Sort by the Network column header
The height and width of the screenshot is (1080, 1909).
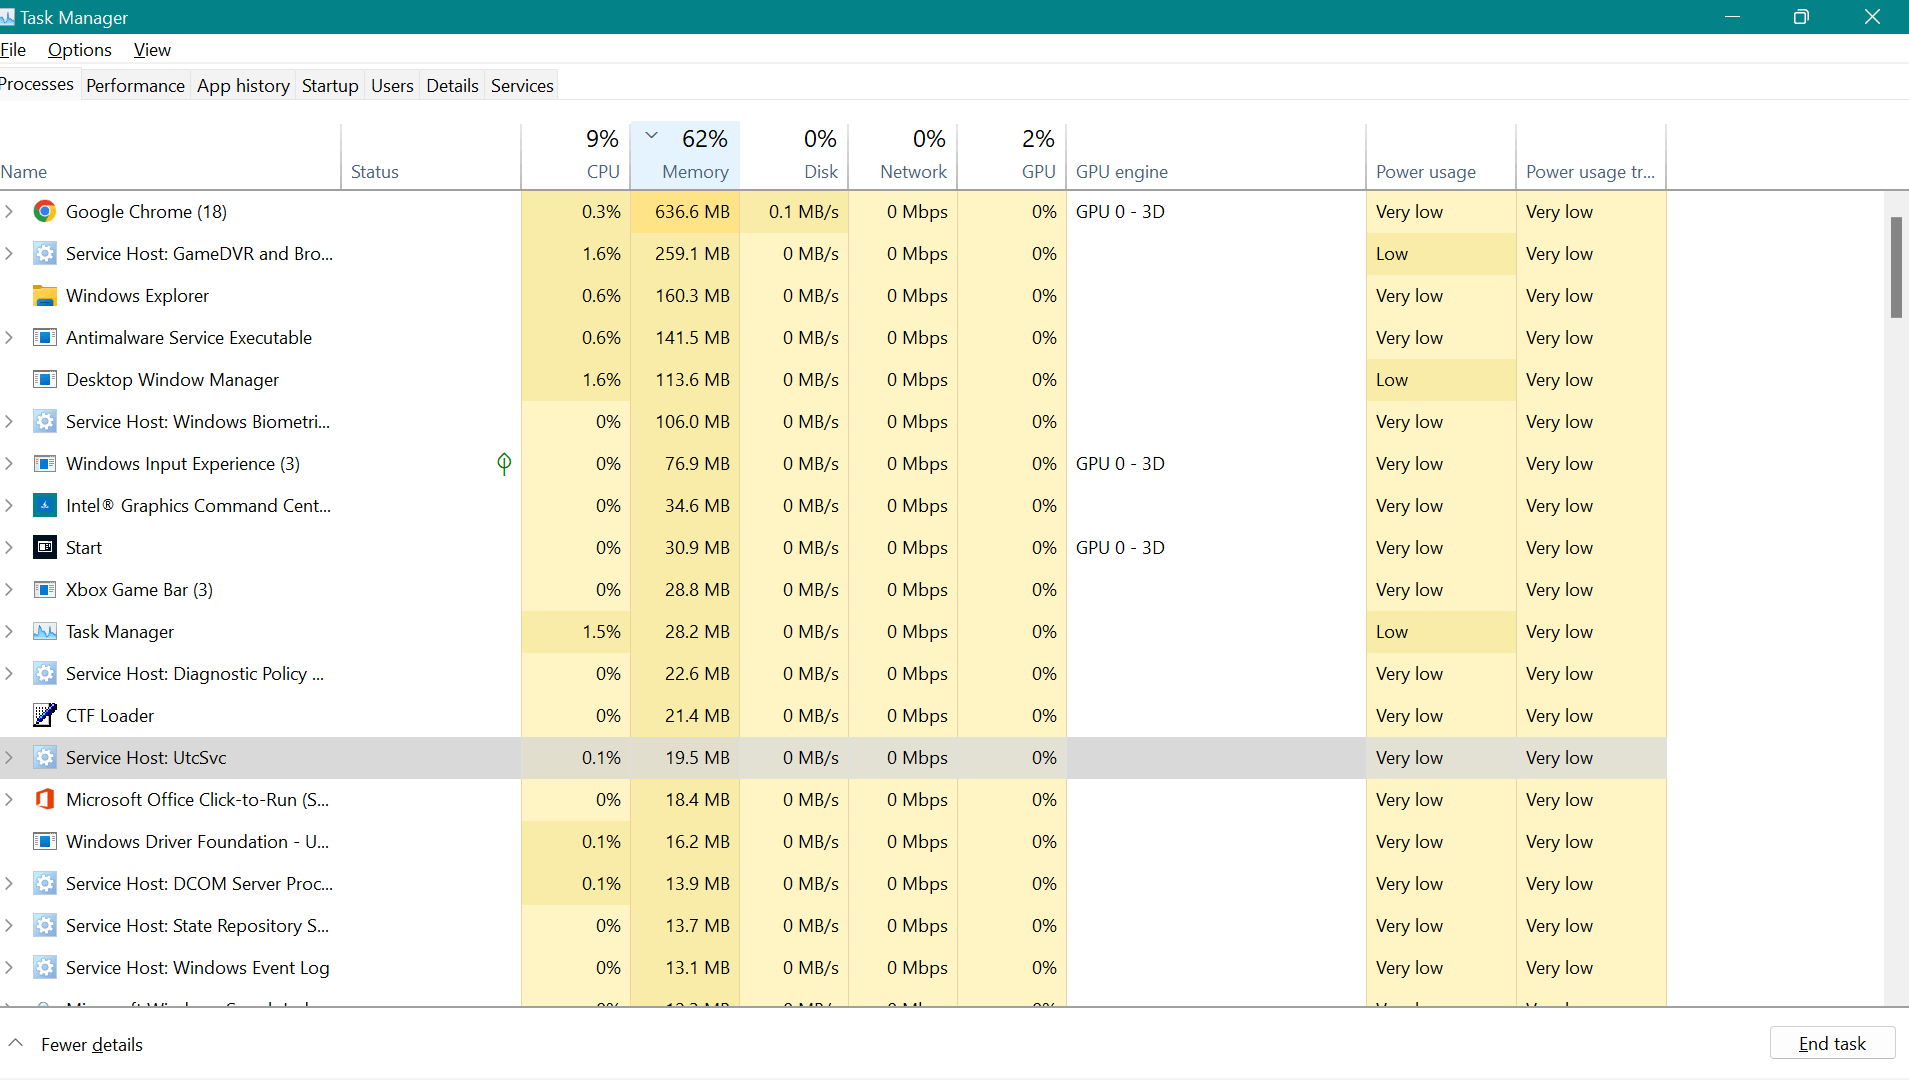click(x=903, y=156)
